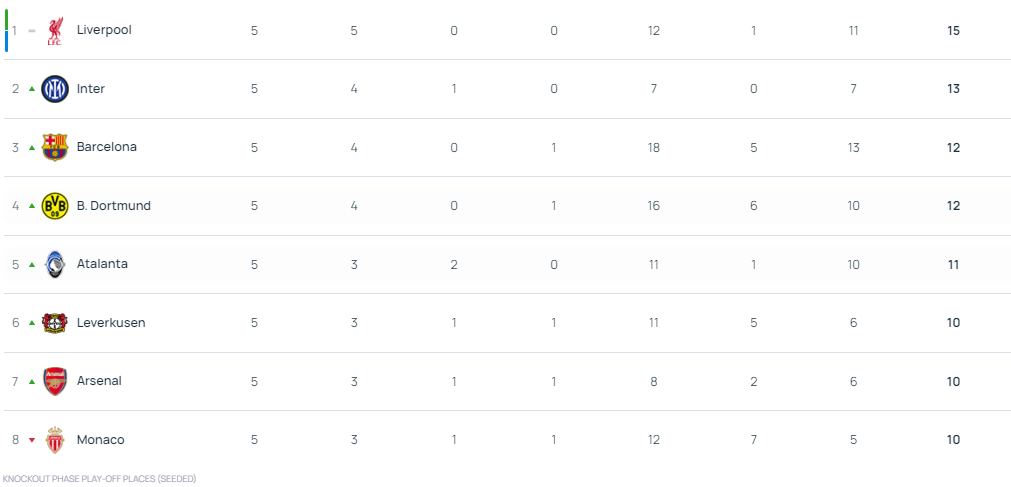This screenshot has height=487, width=1011.
Task: Select the Leverkusen team name
Action: pos(111,323)
